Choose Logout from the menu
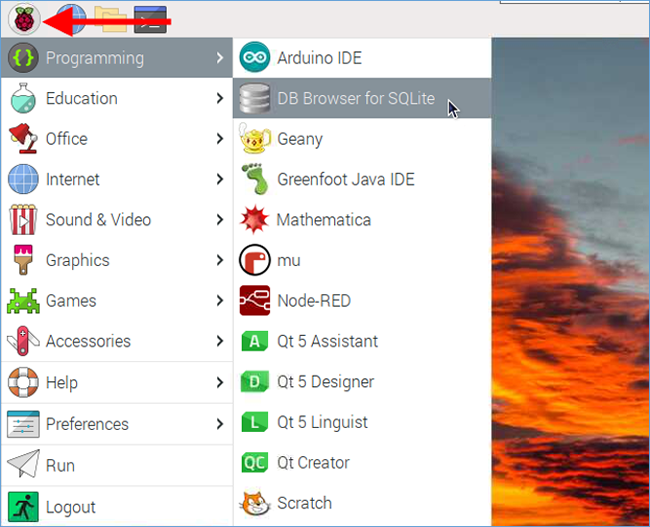650x527 pixels. click(x=116, y=506)
